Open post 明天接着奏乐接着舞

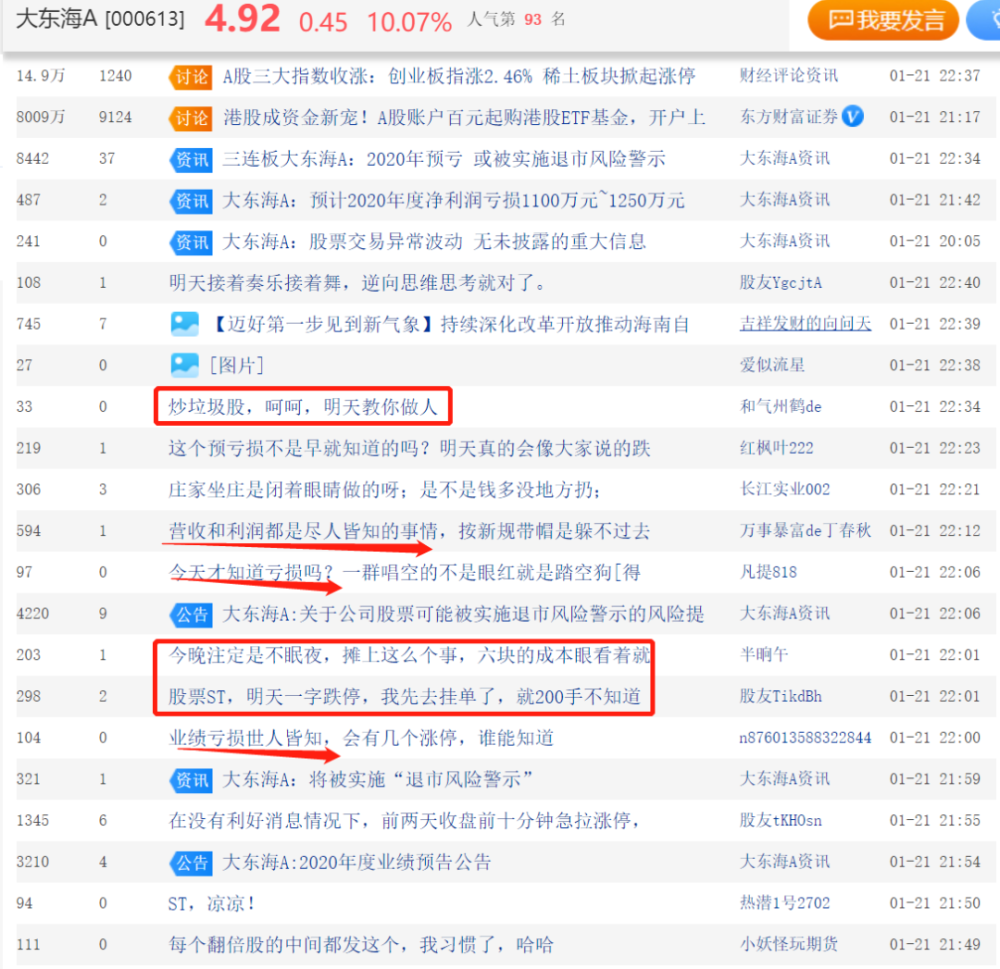coord(357,283)
